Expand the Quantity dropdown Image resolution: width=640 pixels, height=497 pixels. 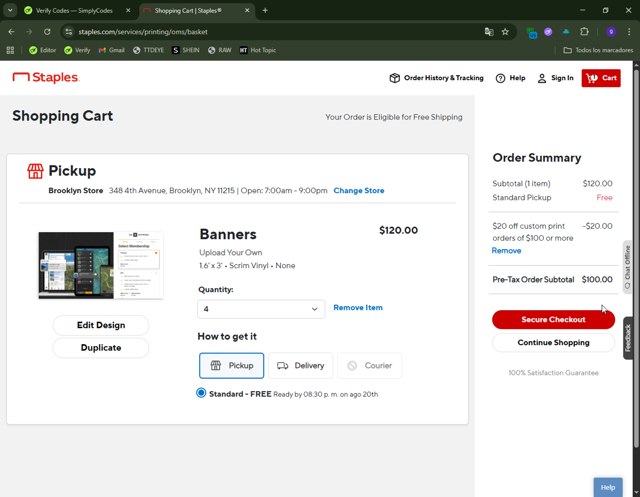coord(261,309)
